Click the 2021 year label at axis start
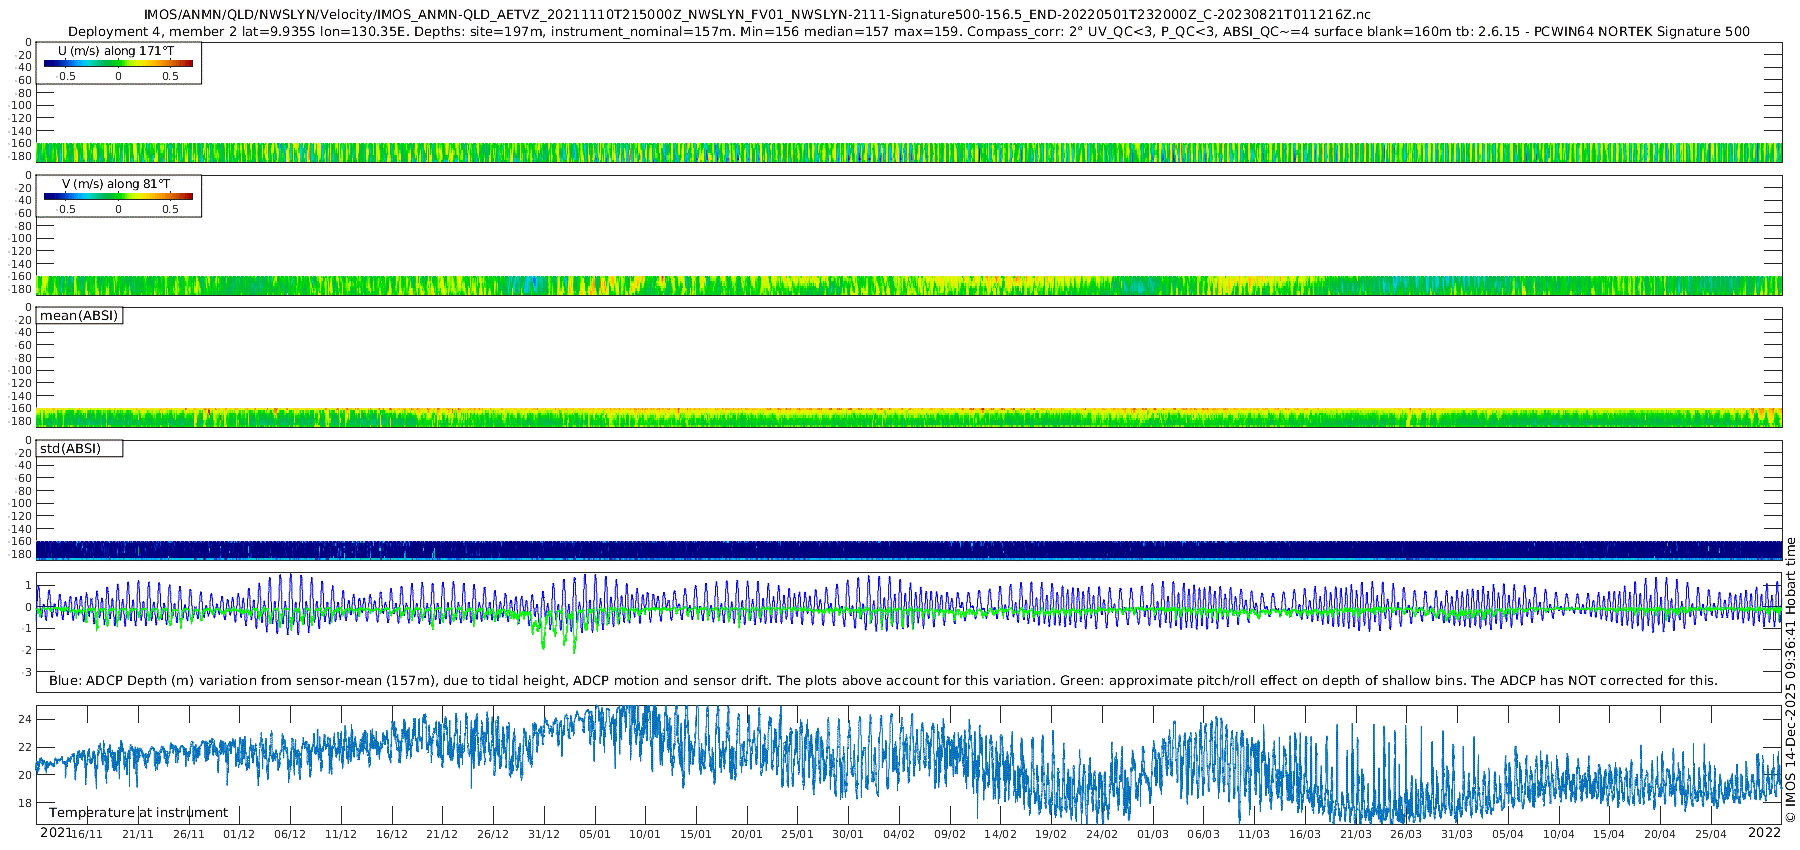This screenshot has height=850, width=1800. 56,833
